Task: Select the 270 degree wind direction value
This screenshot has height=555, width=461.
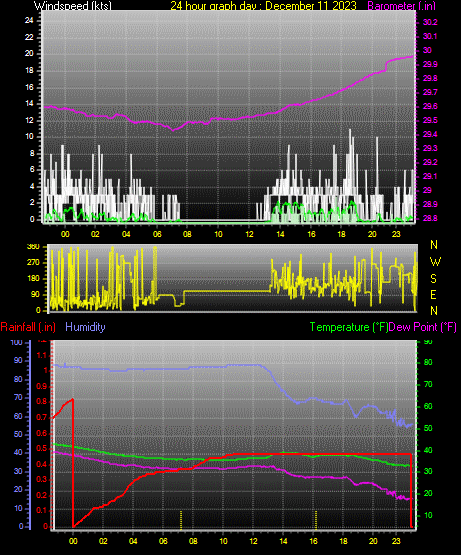Action: coord(33,263)
